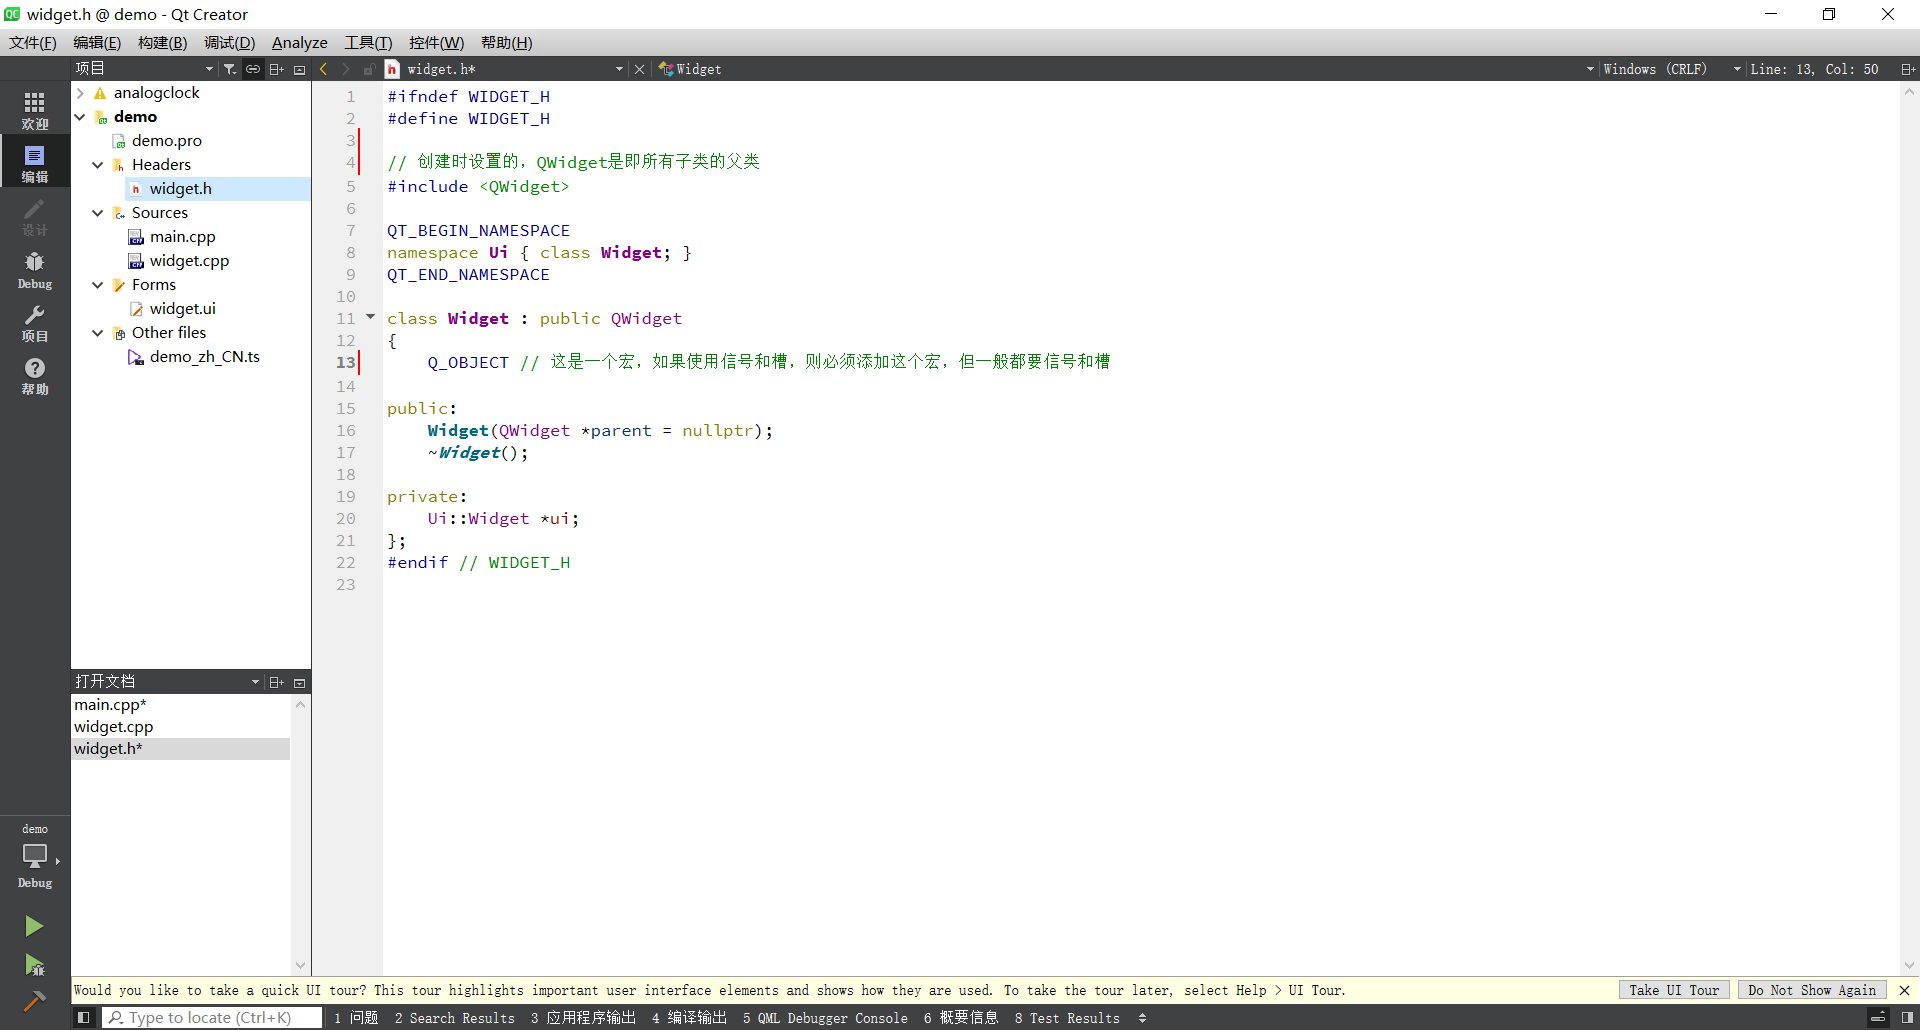The width and height of the screenshot is (1920, 1030).
Task: Collapse the demo project node
Action: [80, 117]
